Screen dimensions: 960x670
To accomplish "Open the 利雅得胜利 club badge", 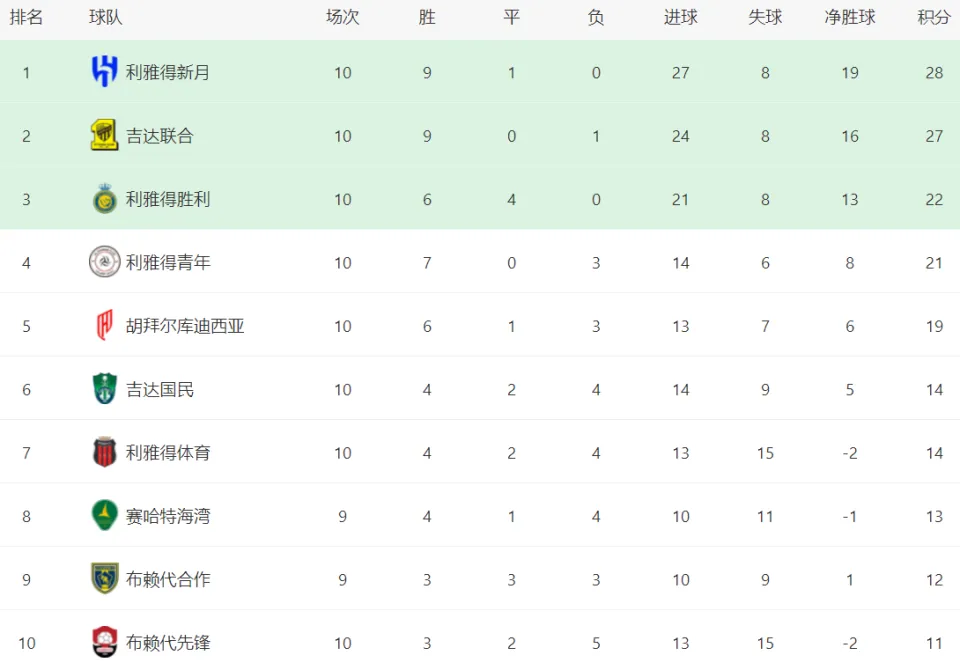I will [105, 198].
